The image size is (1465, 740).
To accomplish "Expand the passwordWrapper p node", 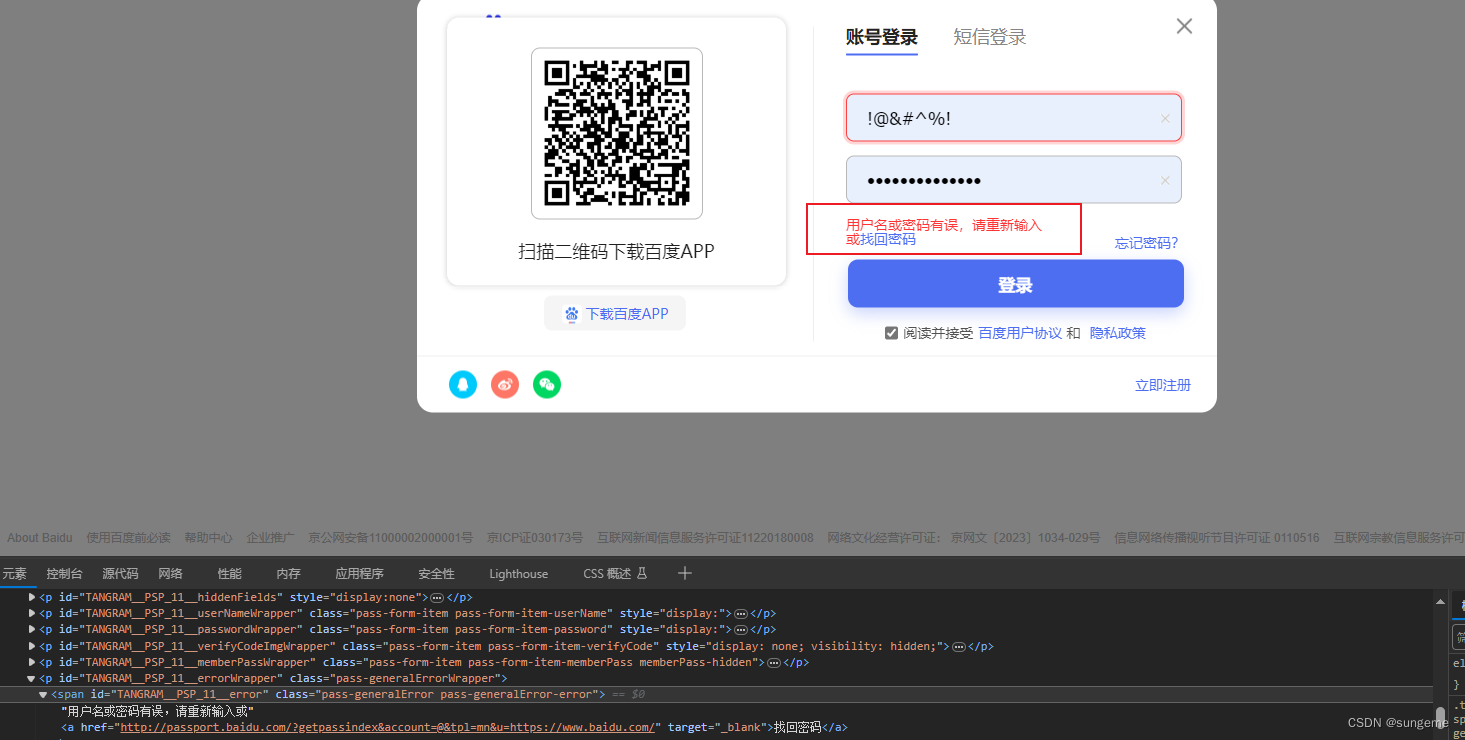I will tap(32, 629).
